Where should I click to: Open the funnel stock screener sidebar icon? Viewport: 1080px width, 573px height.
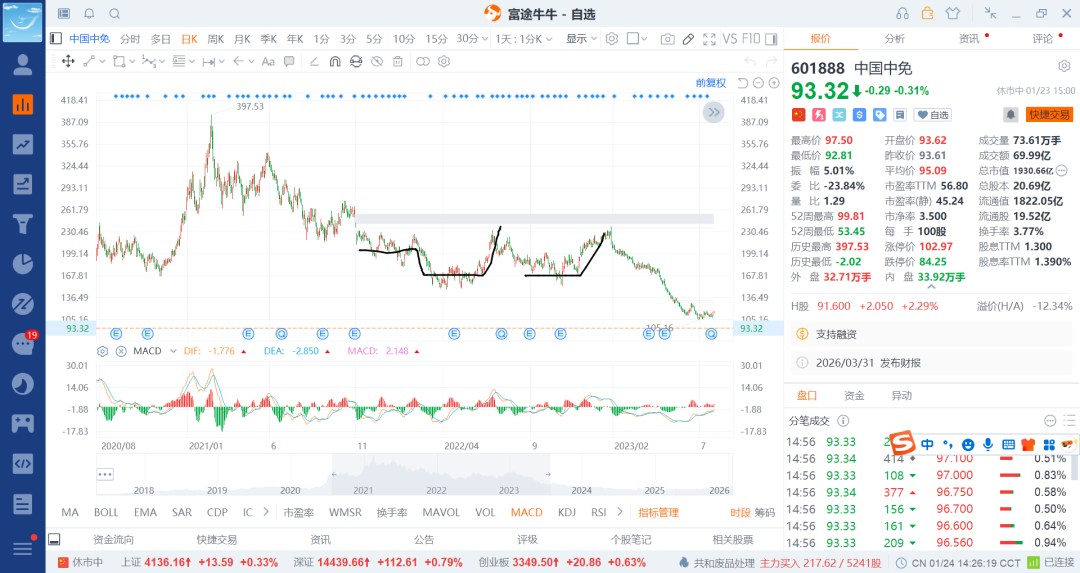click(x=23, y=224)
